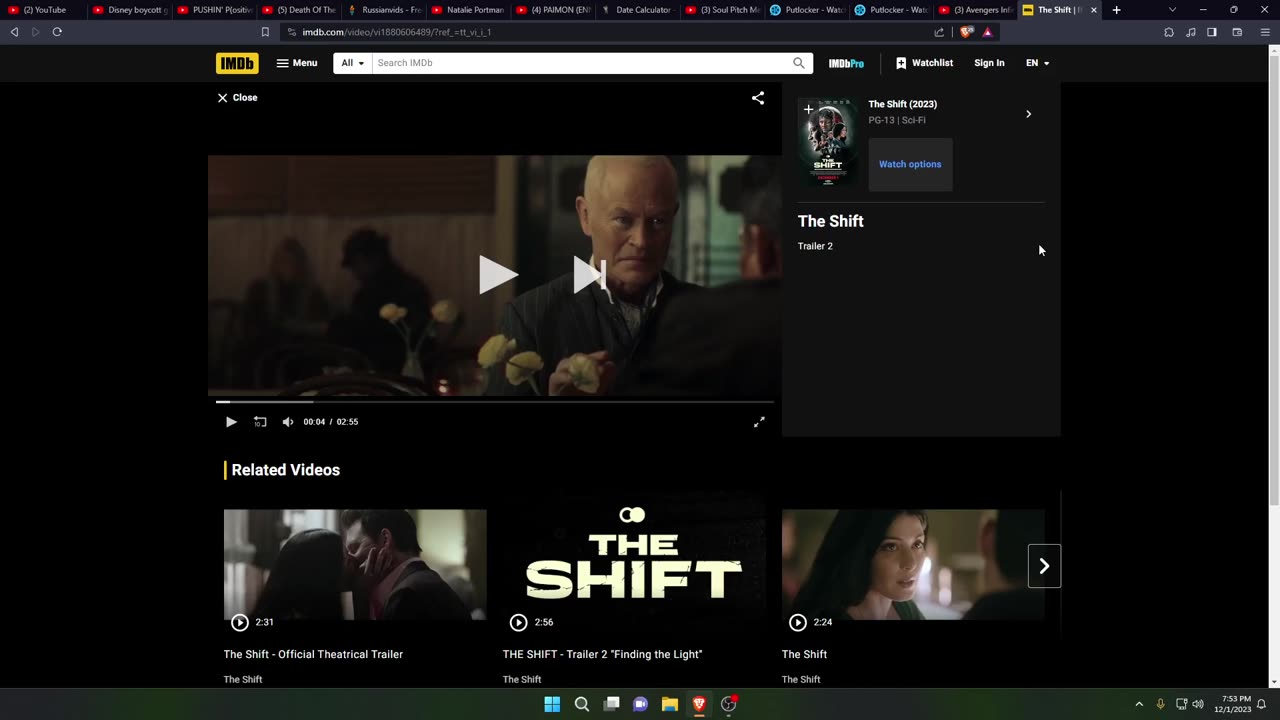Skip to next video with overlay icon
The width and height of the screenshot is (1280, 720).
(x=589, y=275)
